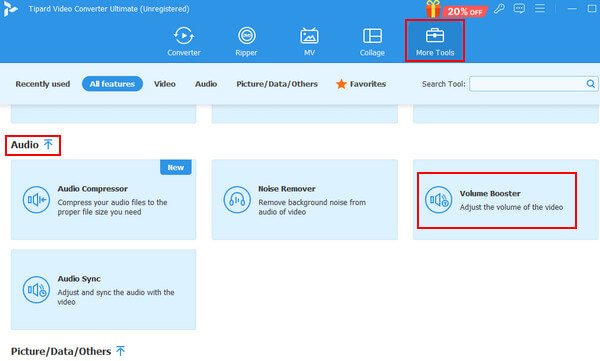
Task: Click the New badge on Audio Compressor
Action: 176,167
